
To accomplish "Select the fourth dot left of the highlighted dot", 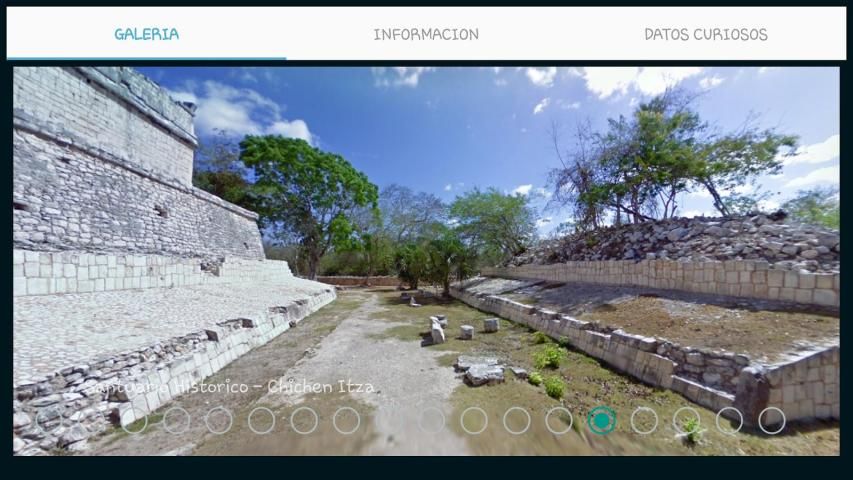I will pyautogui.click(x=432, y=420).
